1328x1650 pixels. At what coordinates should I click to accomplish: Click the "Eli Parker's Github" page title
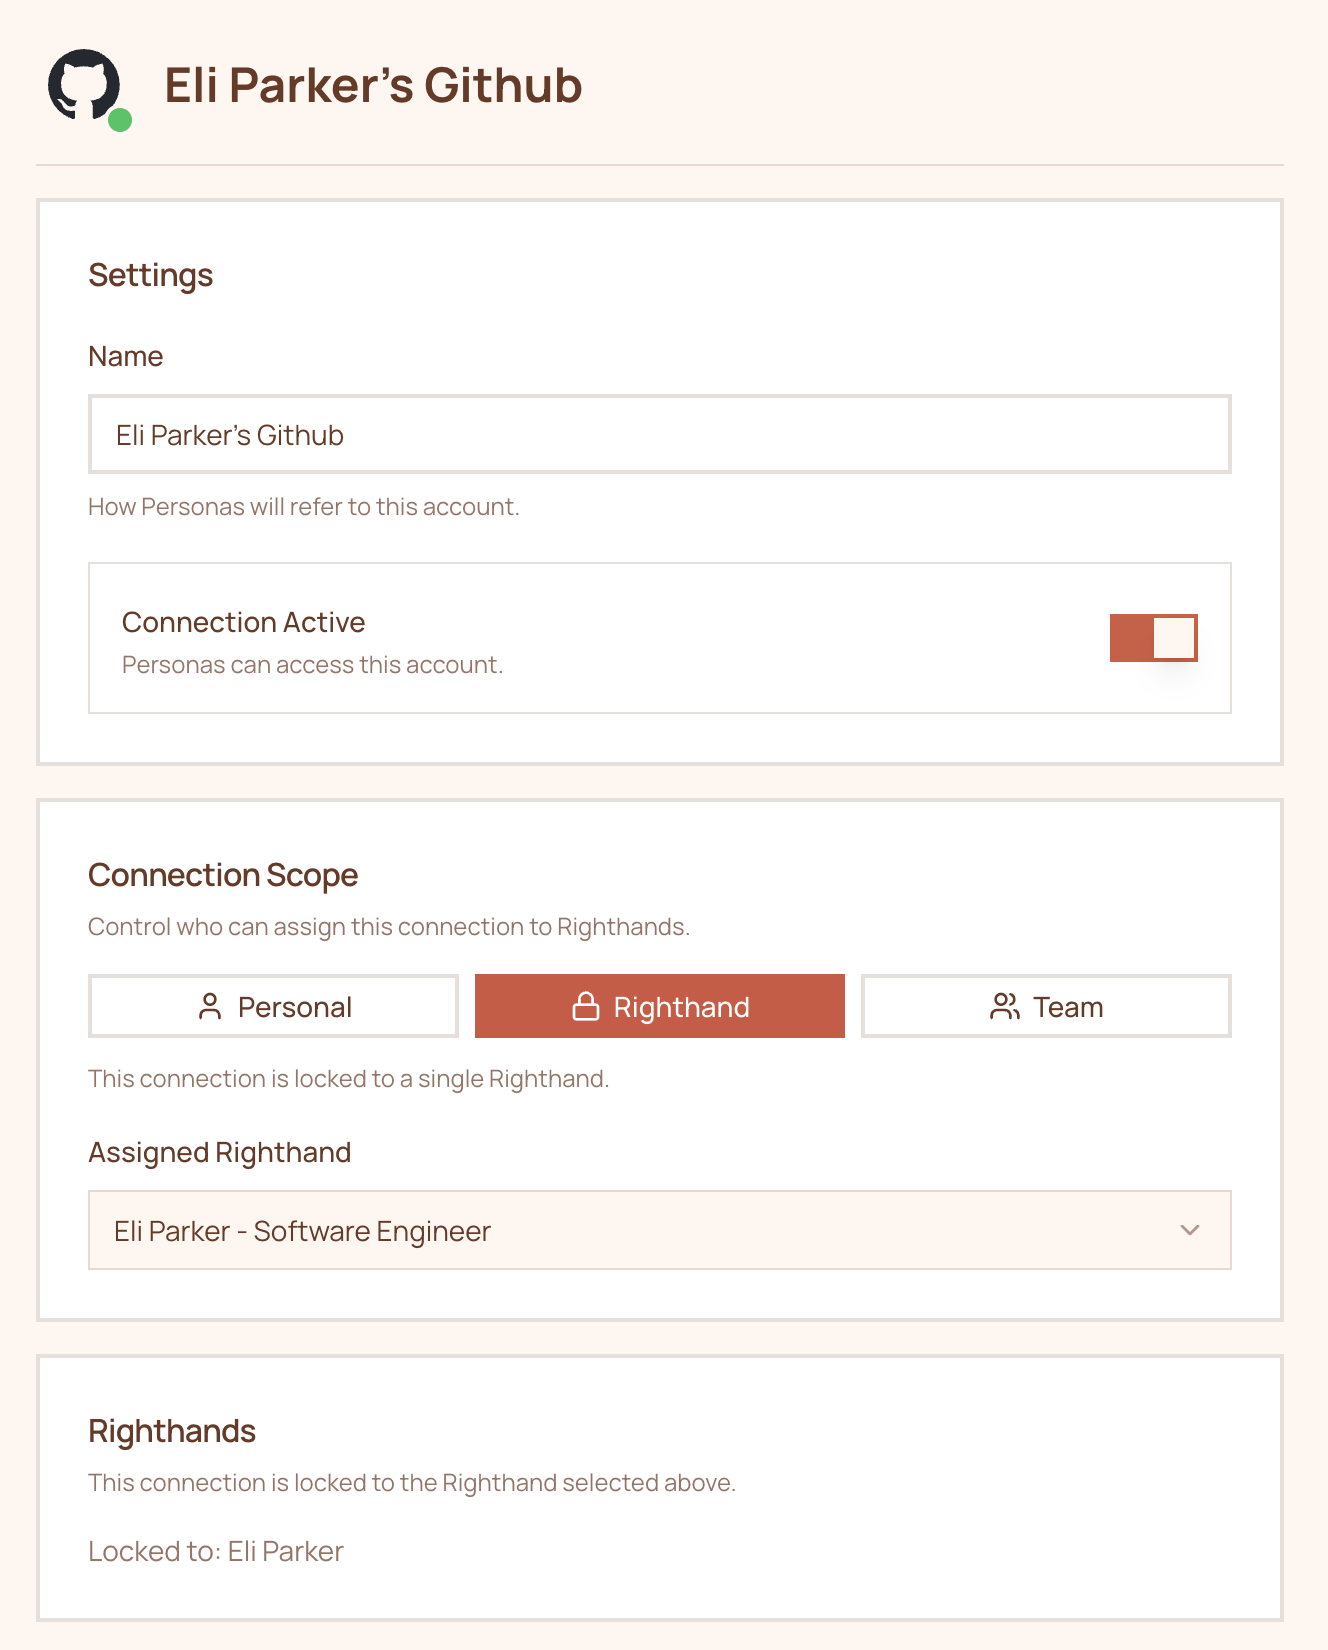point(374,87)
